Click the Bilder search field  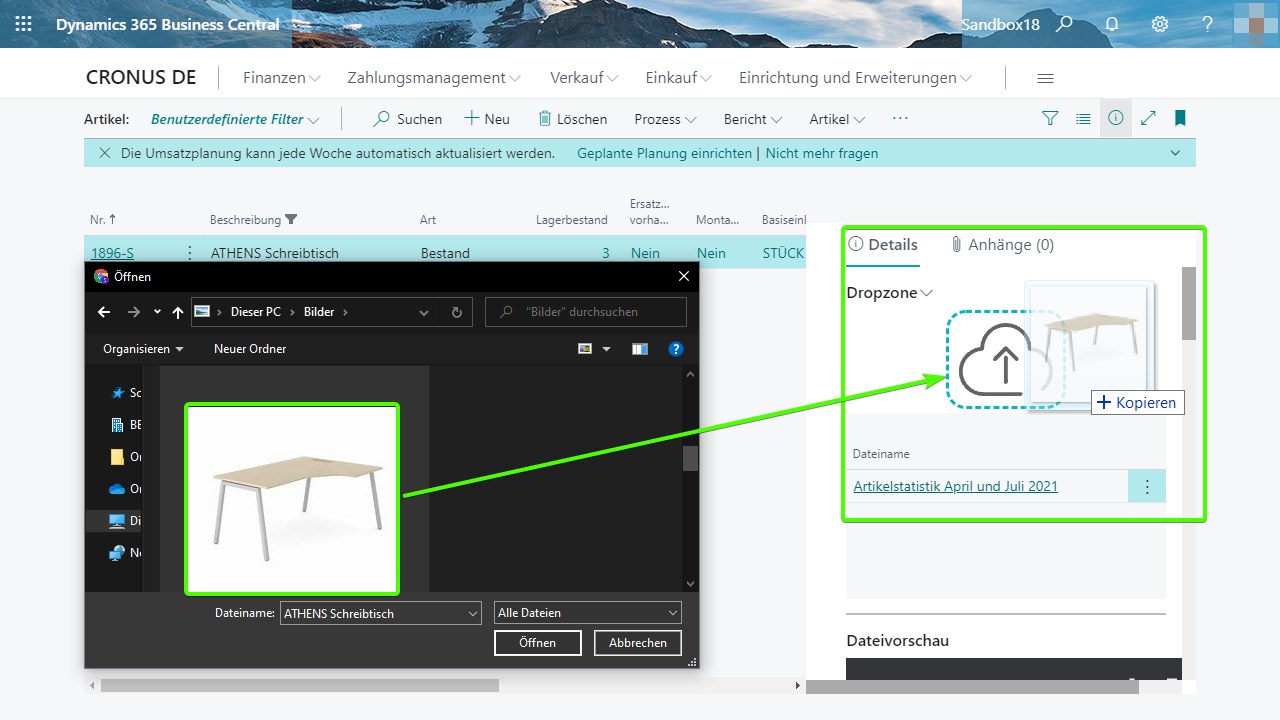point(586,312)
